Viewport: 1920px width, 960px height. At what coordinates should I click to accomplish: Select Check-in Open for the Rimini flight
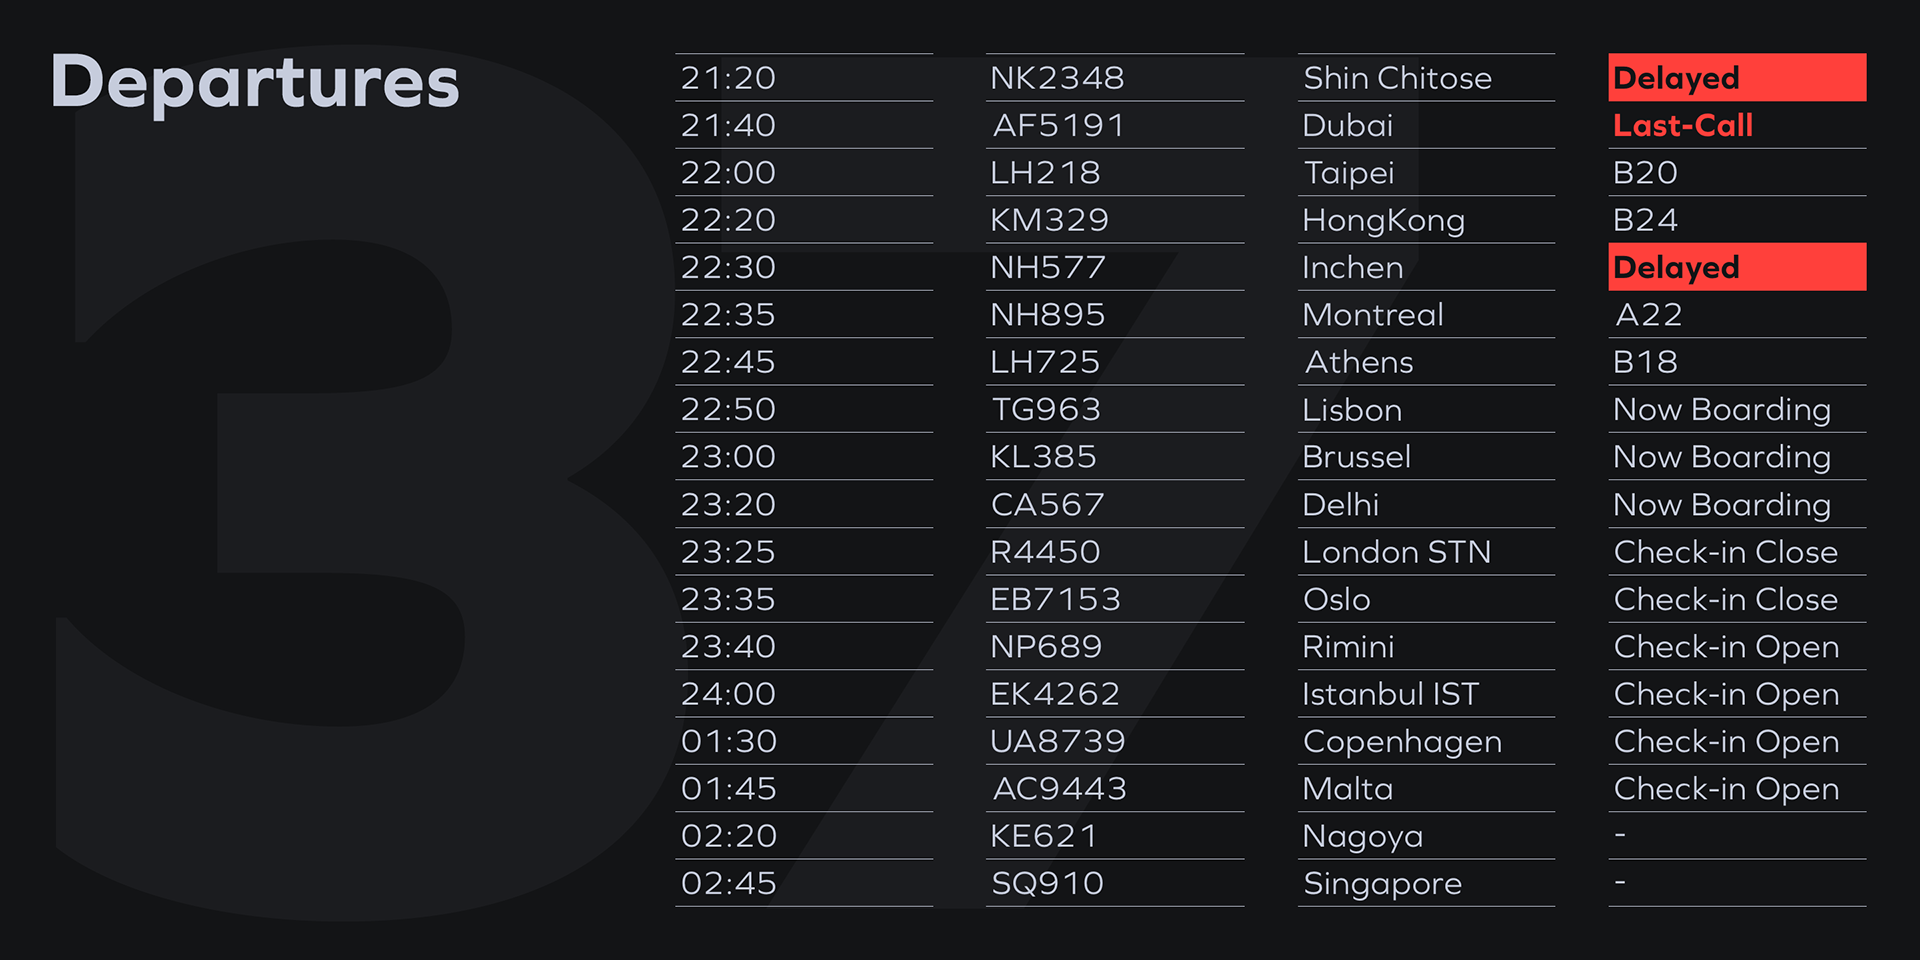pyautogui.click(x=1726, y=647)
